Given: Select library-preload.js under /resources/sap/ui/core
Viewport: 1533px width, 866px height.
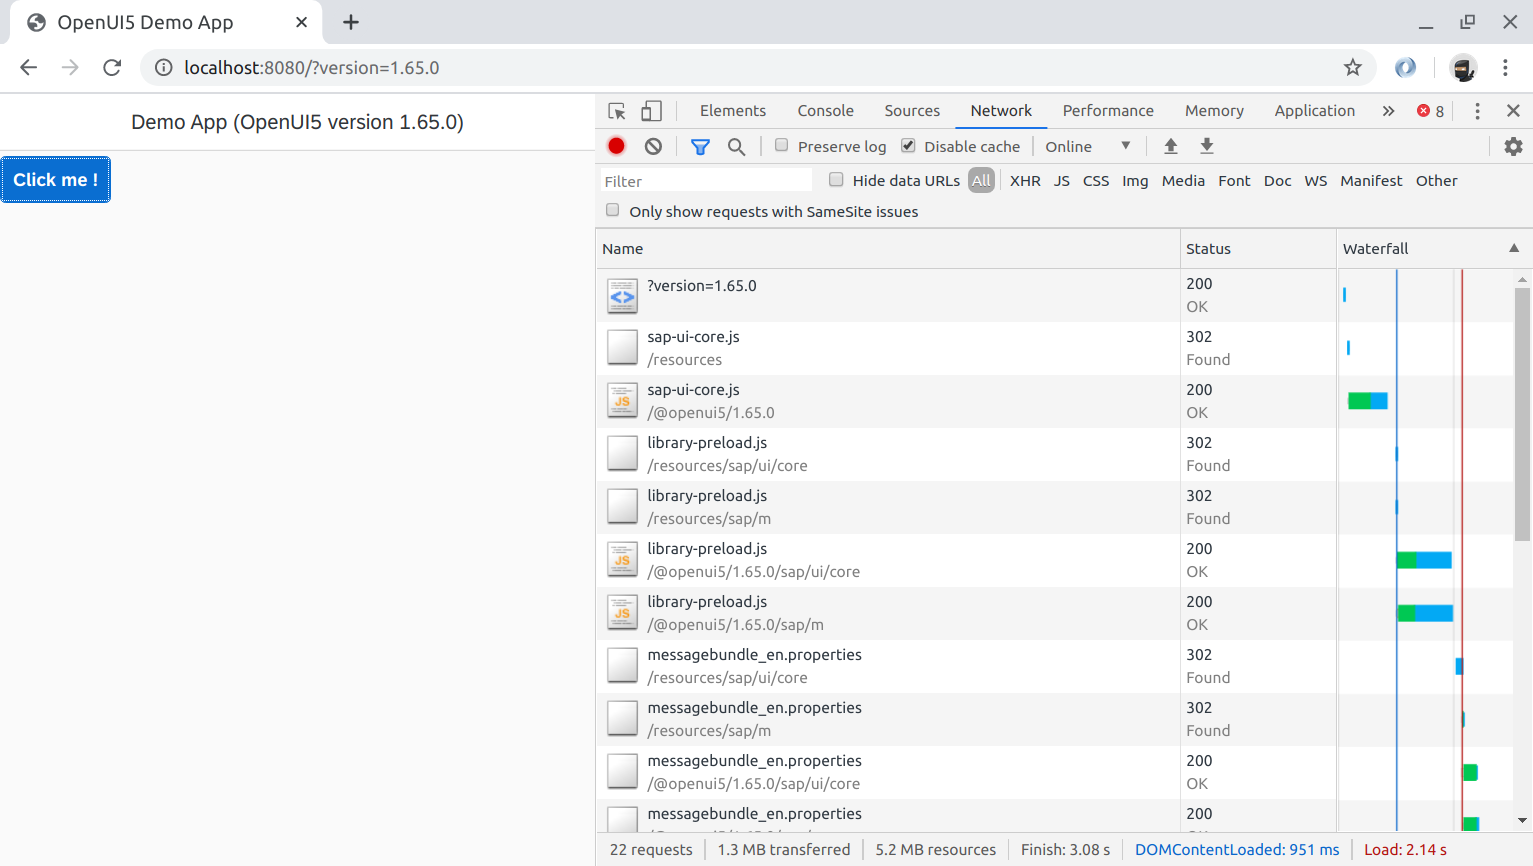Looking at the screenshot, I should pos(888,454).
